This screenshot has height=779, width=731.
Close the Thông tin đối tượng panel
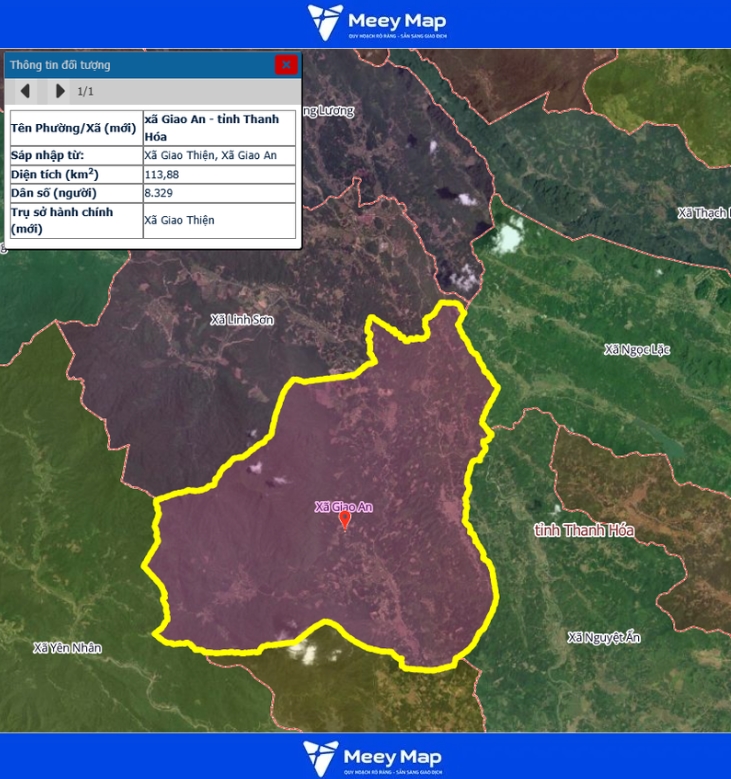[x=286, y=65]
